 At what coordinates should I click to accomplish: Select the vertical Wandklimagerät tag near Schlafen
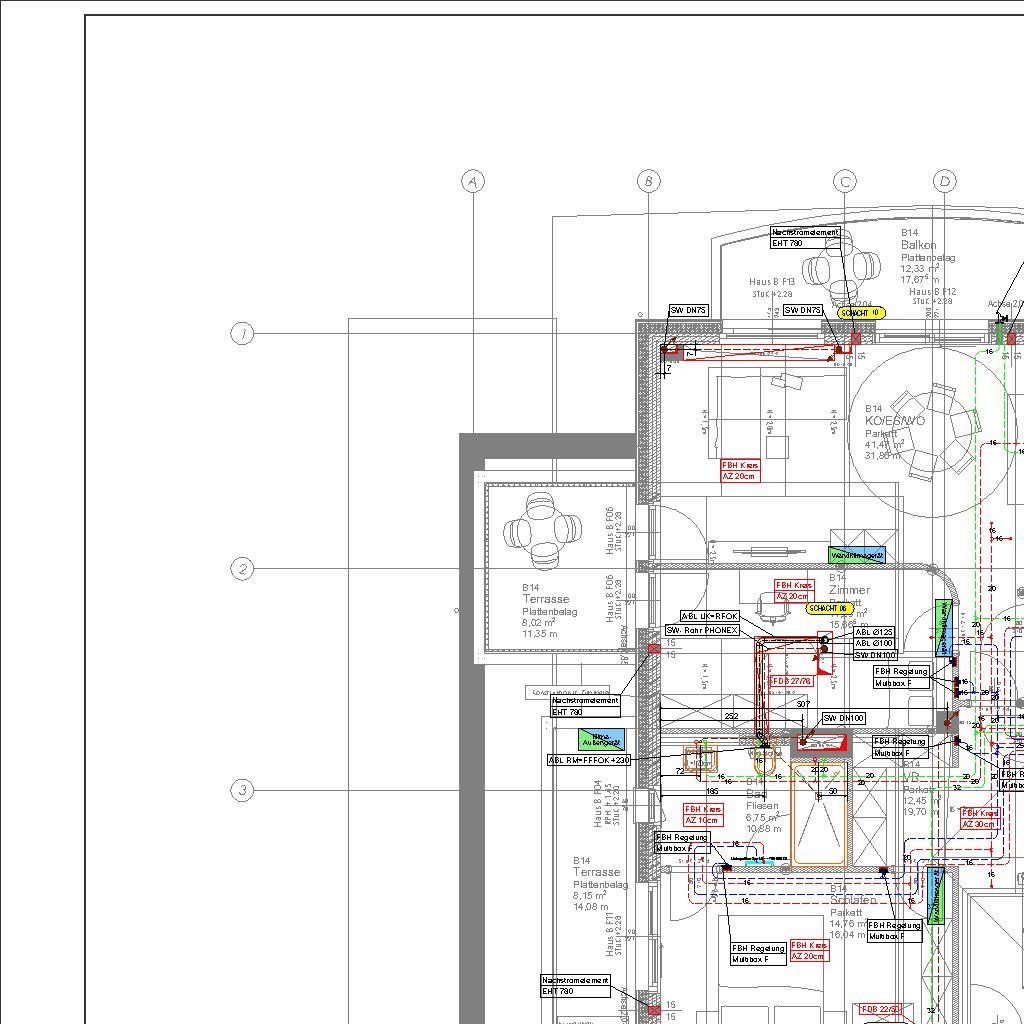point(936,895)
